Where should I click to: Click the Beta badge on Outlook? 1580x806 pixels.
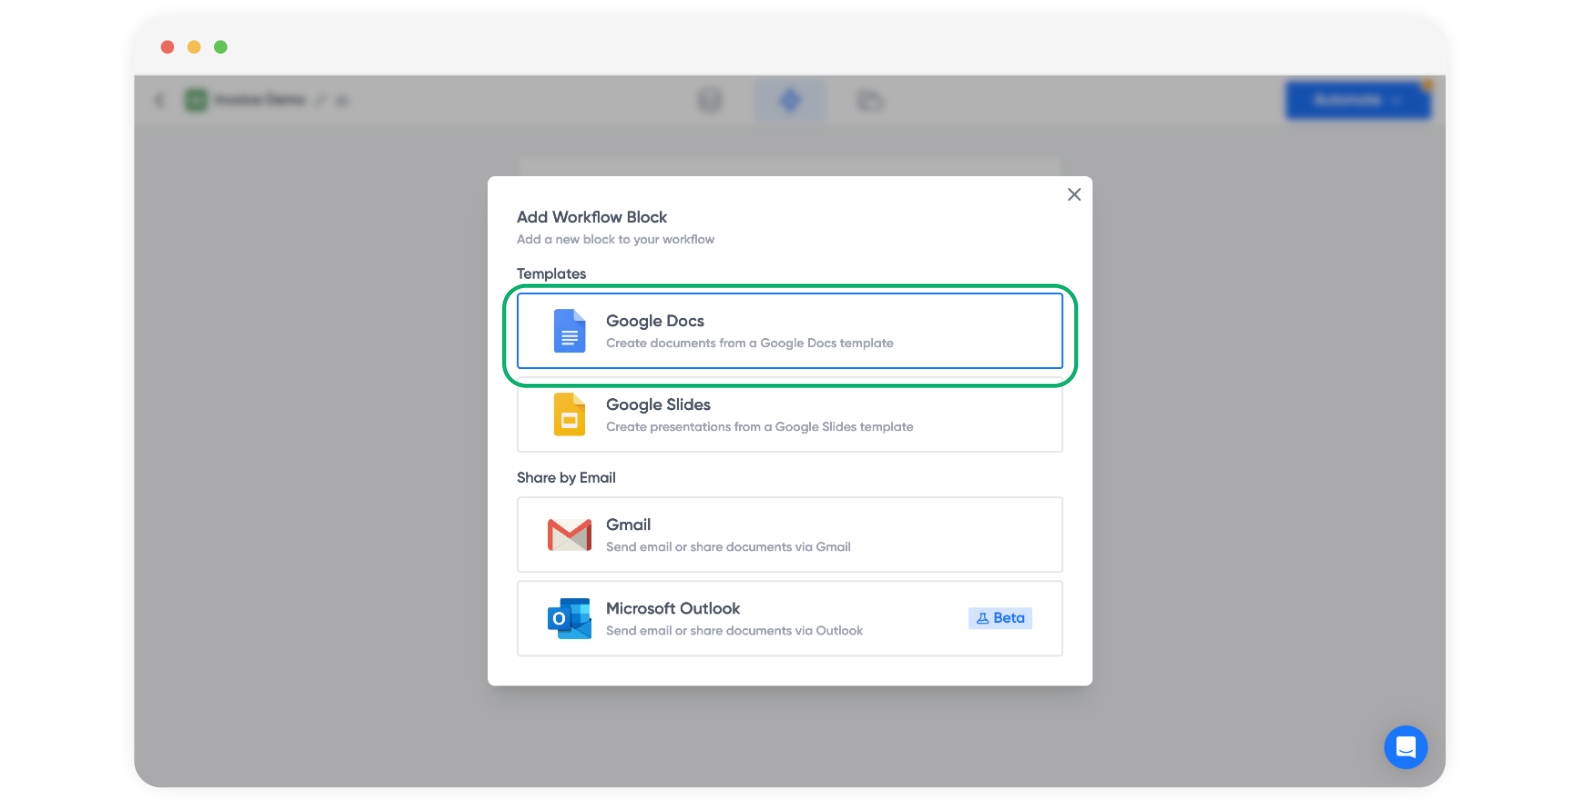point(1000,618)
